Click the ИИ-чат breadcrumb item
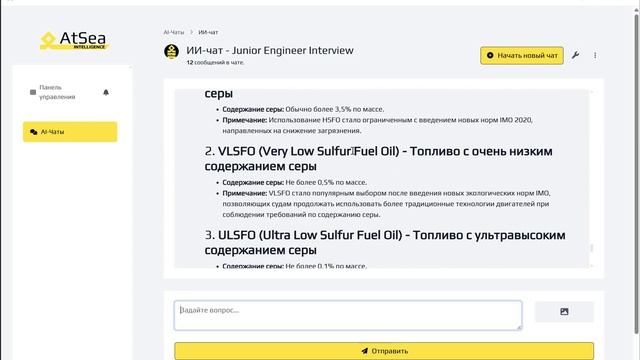The height and width of the screenshot is (360, 640). (208, 32)
